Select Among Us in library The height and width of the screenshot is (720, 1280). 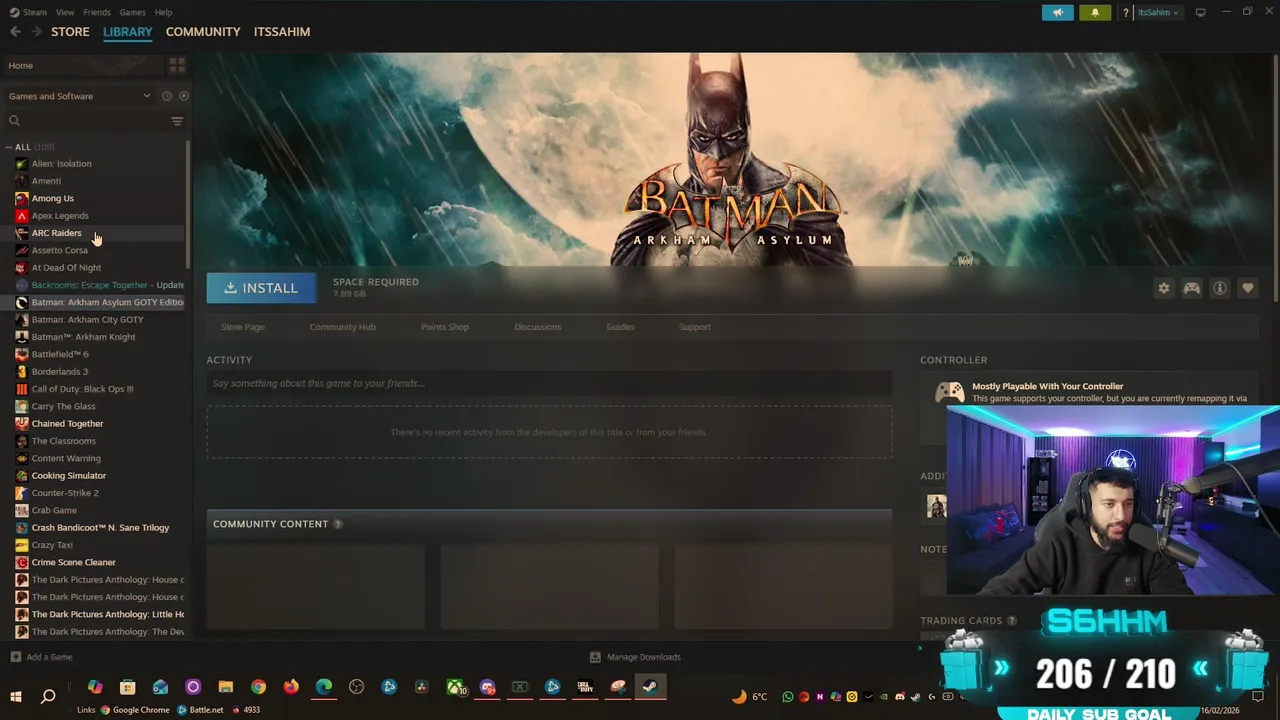(x=52, y=198)
